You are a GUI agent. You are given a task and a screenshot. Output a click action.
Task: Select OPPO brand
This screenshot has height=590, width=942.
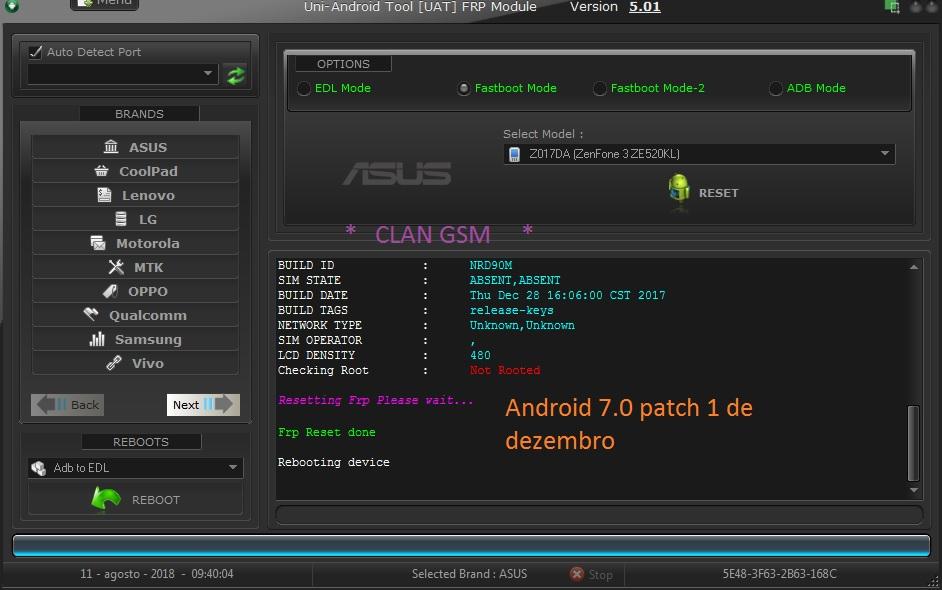click(x=135, y=291)
